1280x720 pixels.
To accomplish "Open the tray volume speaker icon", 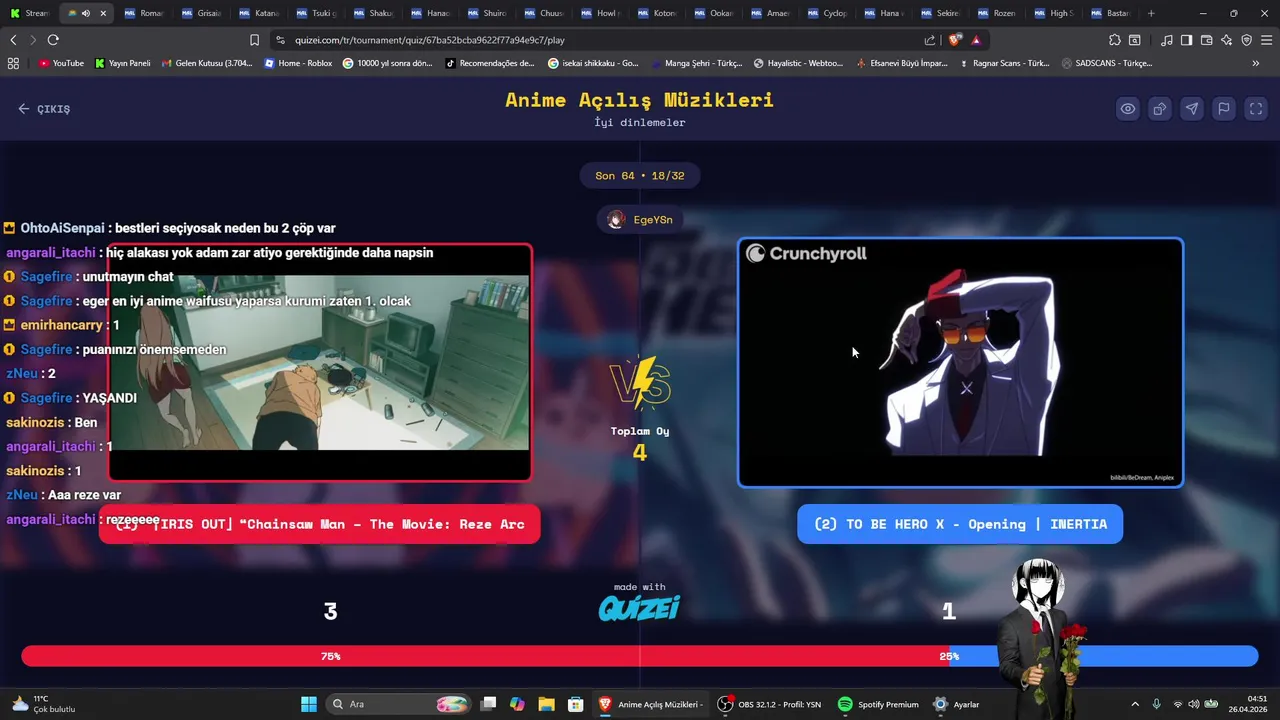I will (x=1194, y=704).
